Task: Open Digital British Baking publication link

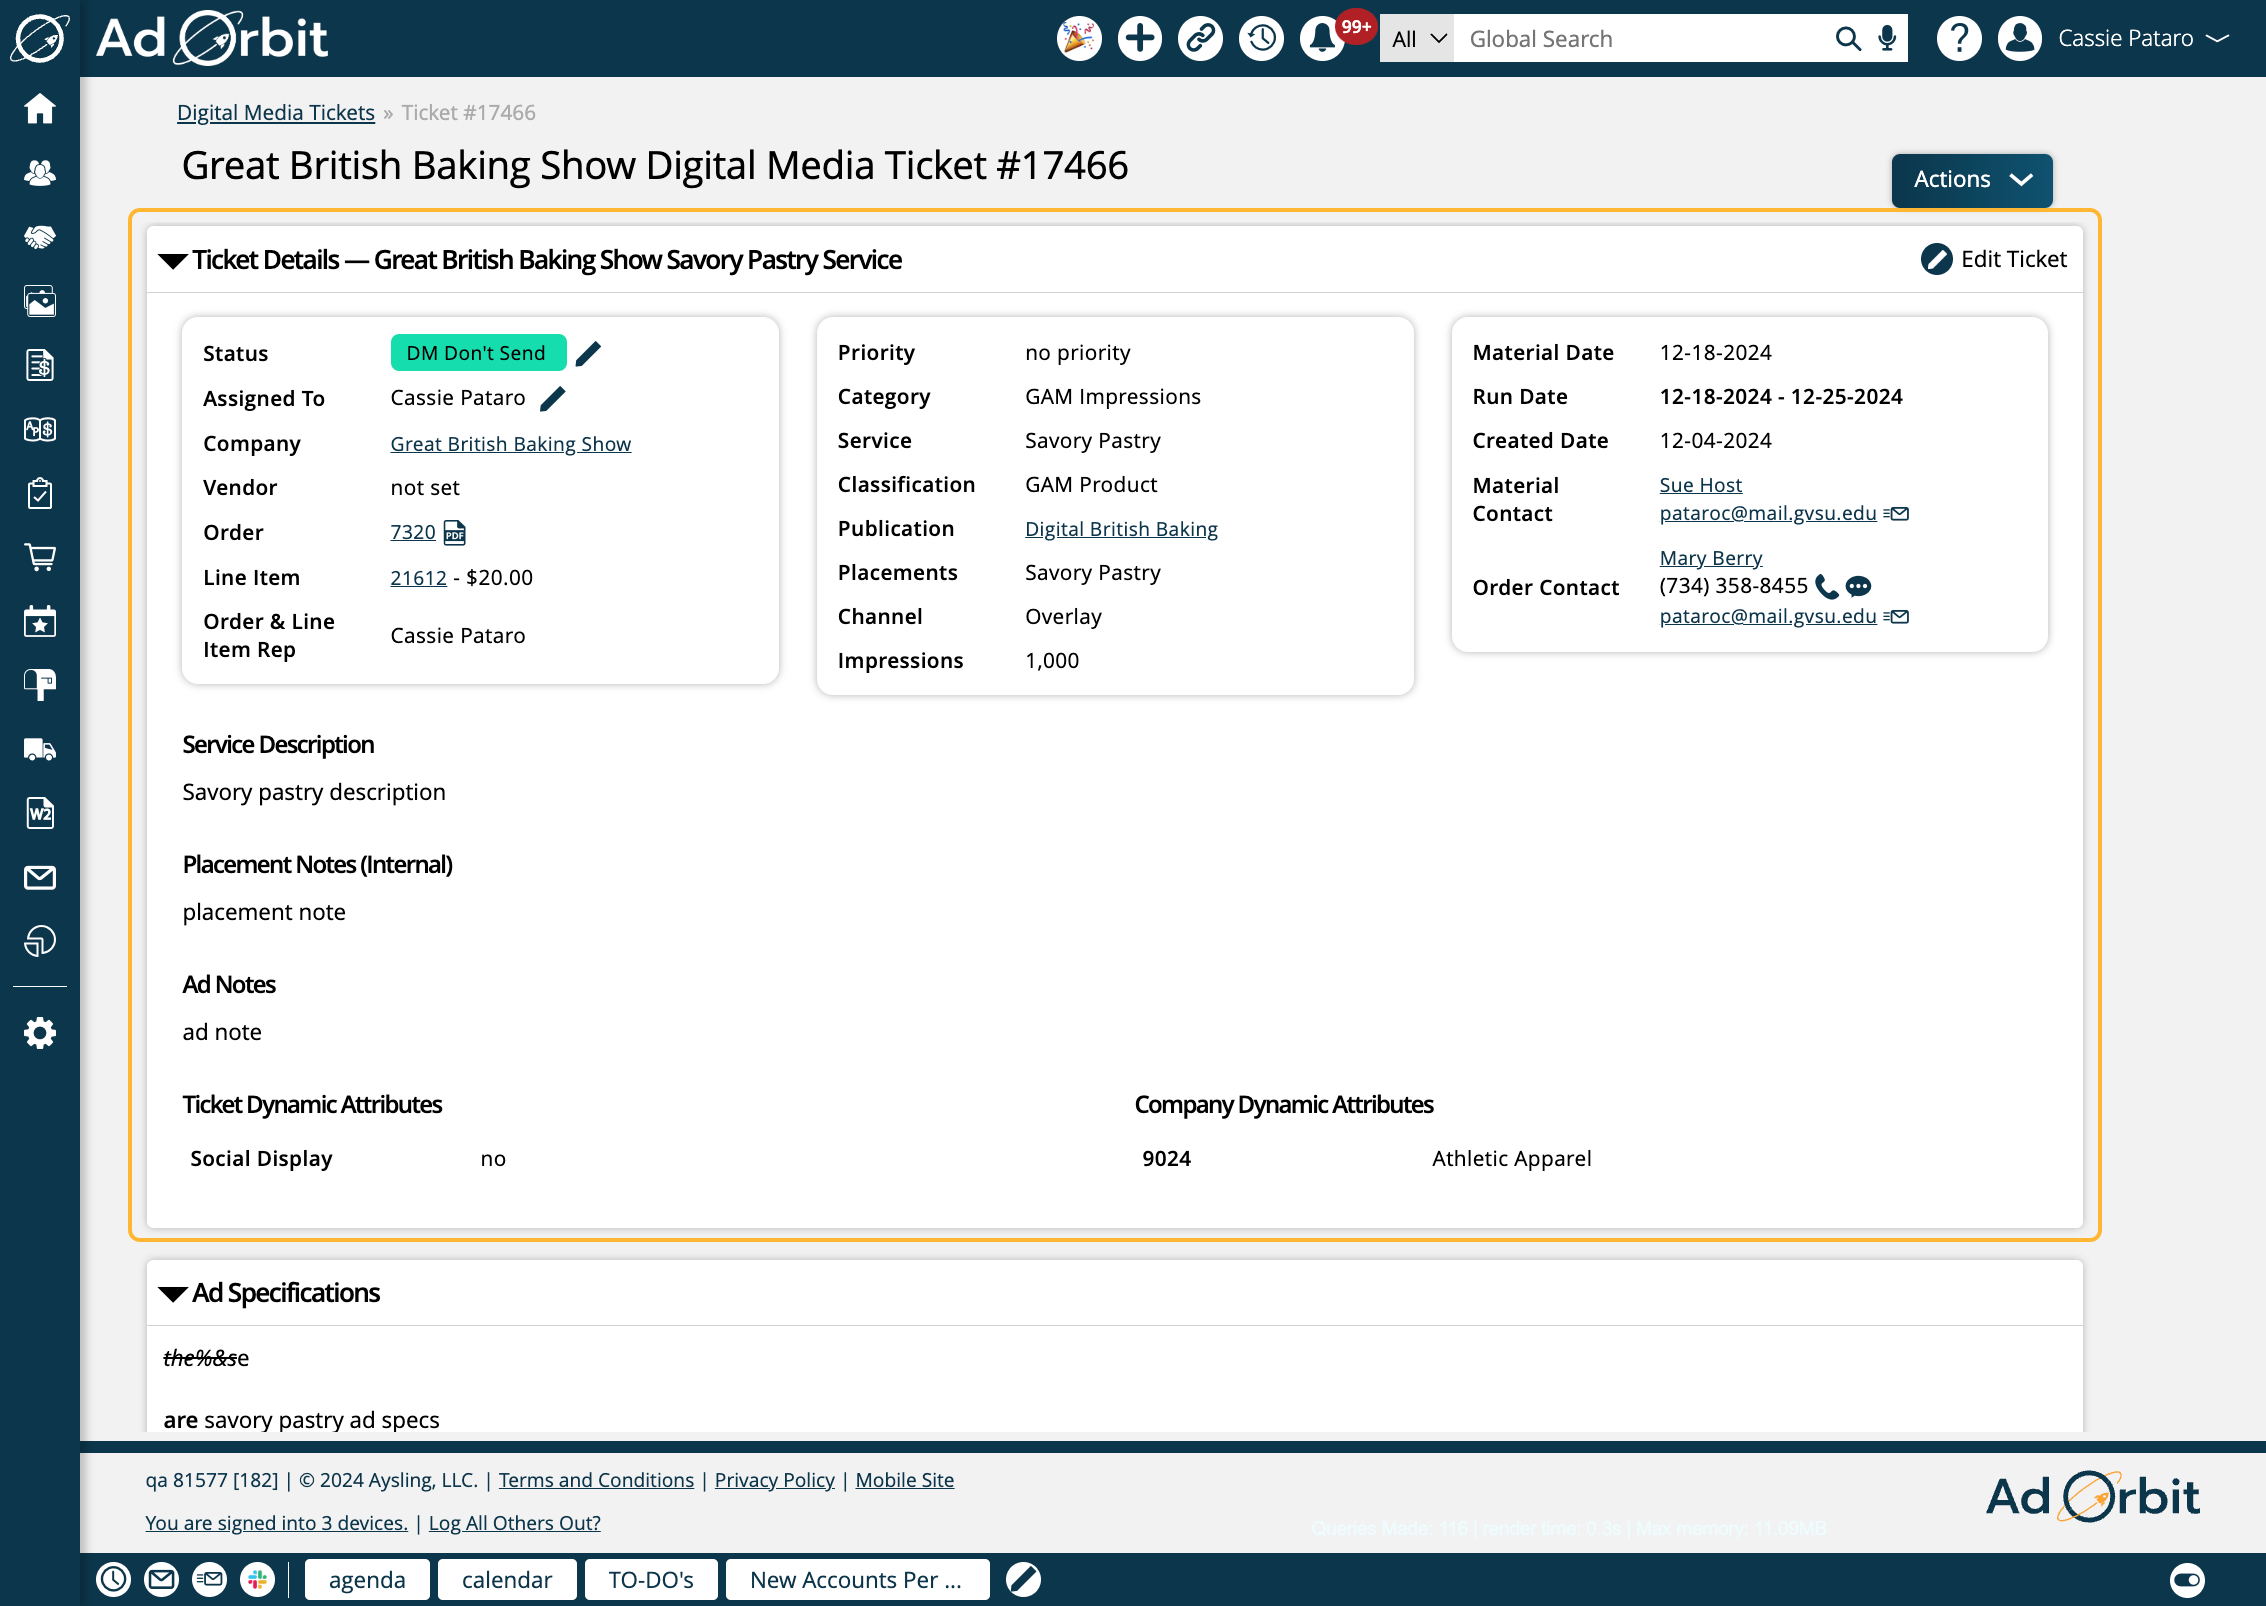Action: pos(1121,528)
